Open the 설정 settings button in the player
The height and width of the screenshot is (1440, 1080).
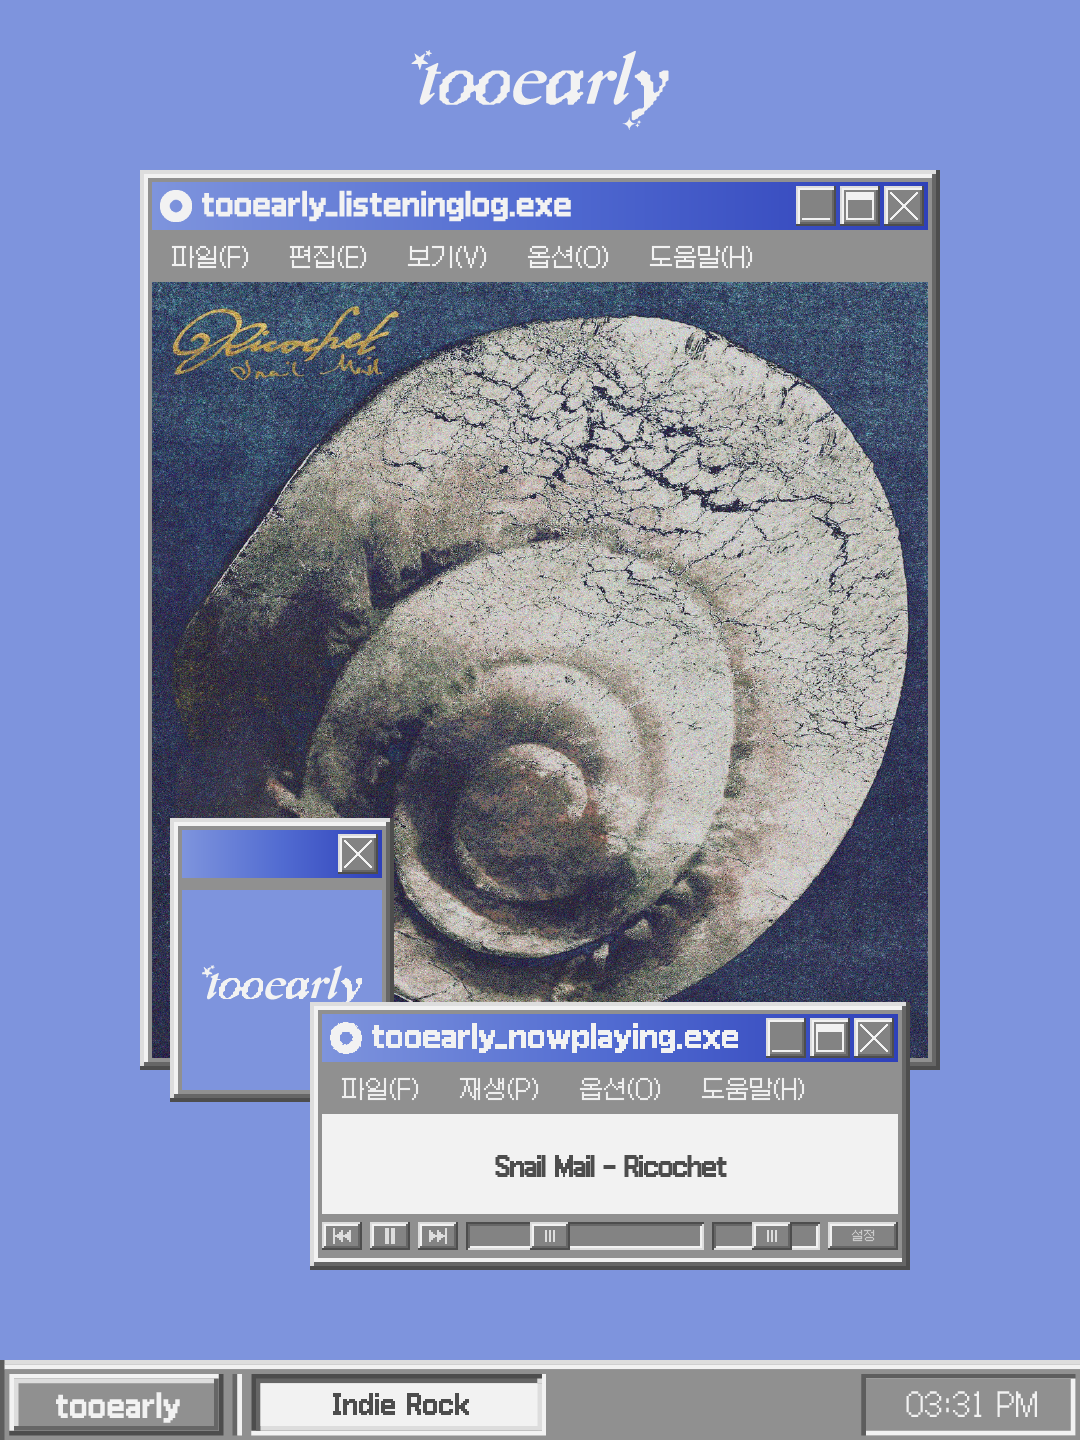862,1236
